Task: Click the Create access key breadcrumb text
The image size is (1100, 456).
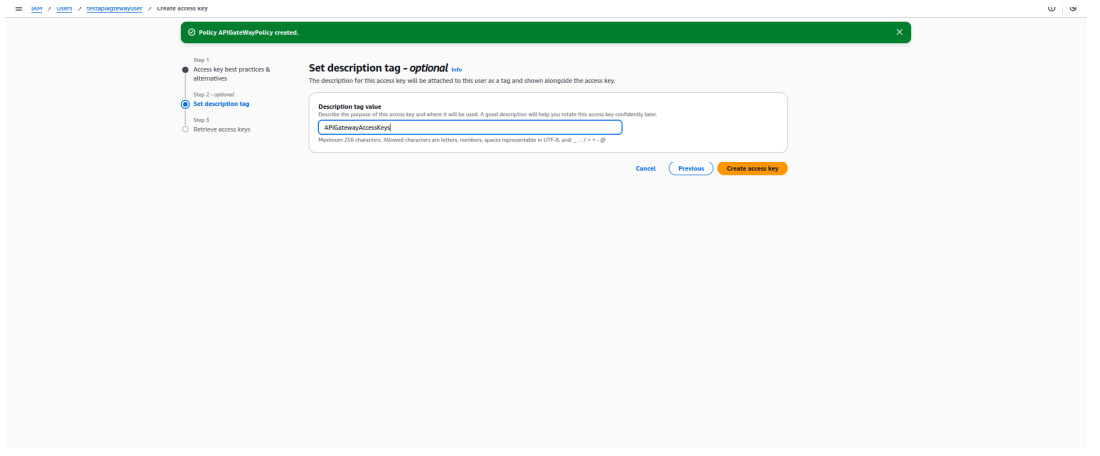Action: coord(182,7)
